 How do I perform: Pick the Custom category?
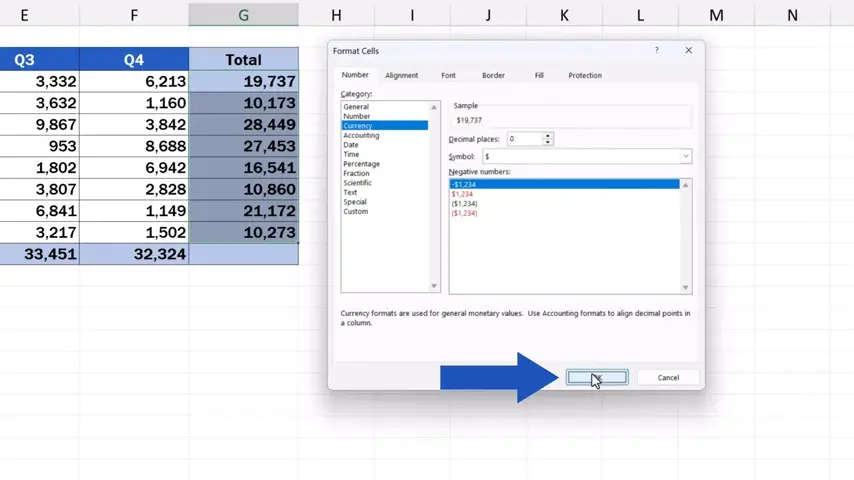click(356, 211)
